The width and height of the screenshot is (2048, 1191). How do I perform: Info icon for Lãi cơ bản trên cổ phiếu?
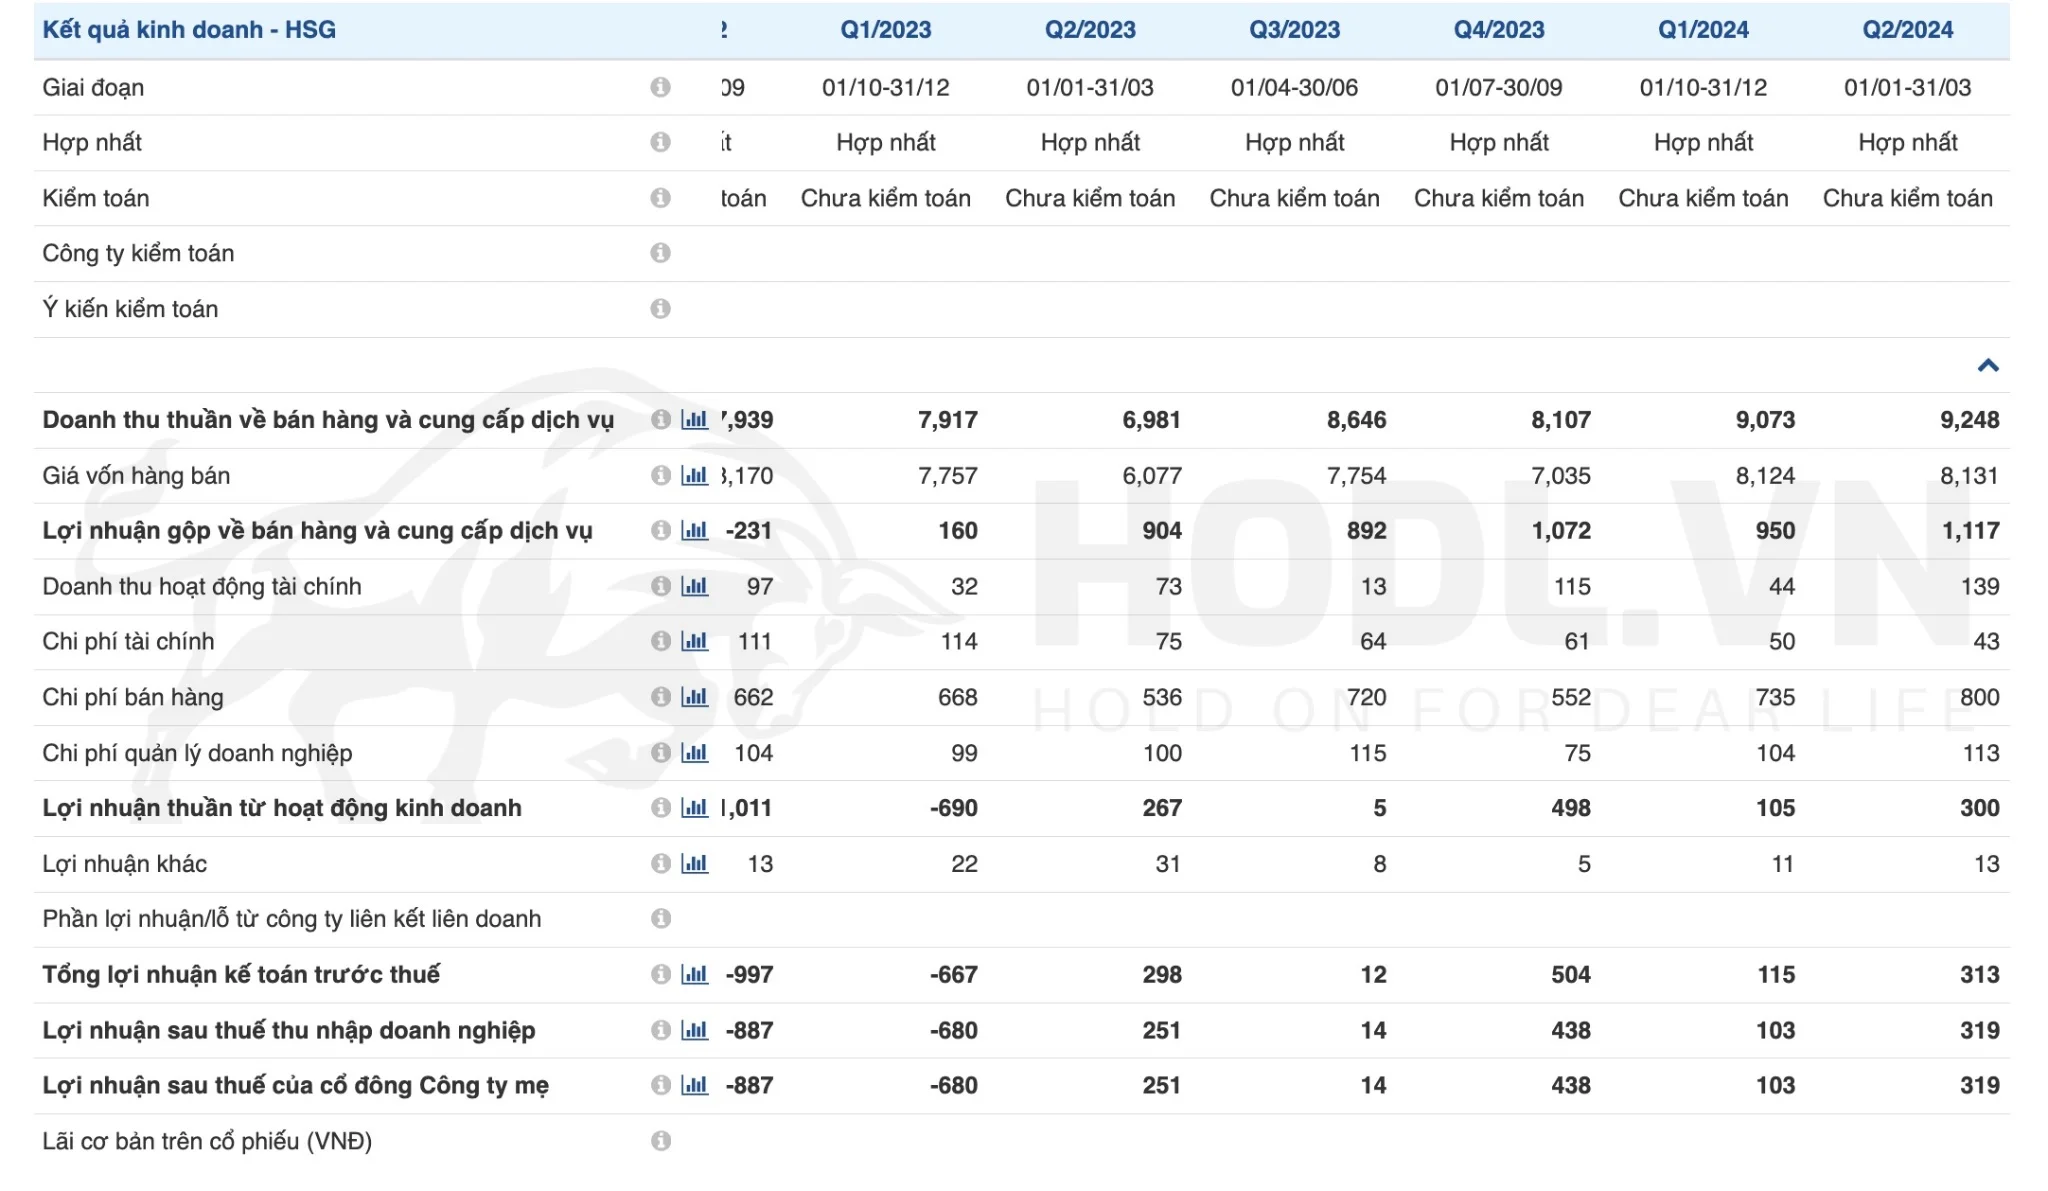coord(660,1141)
